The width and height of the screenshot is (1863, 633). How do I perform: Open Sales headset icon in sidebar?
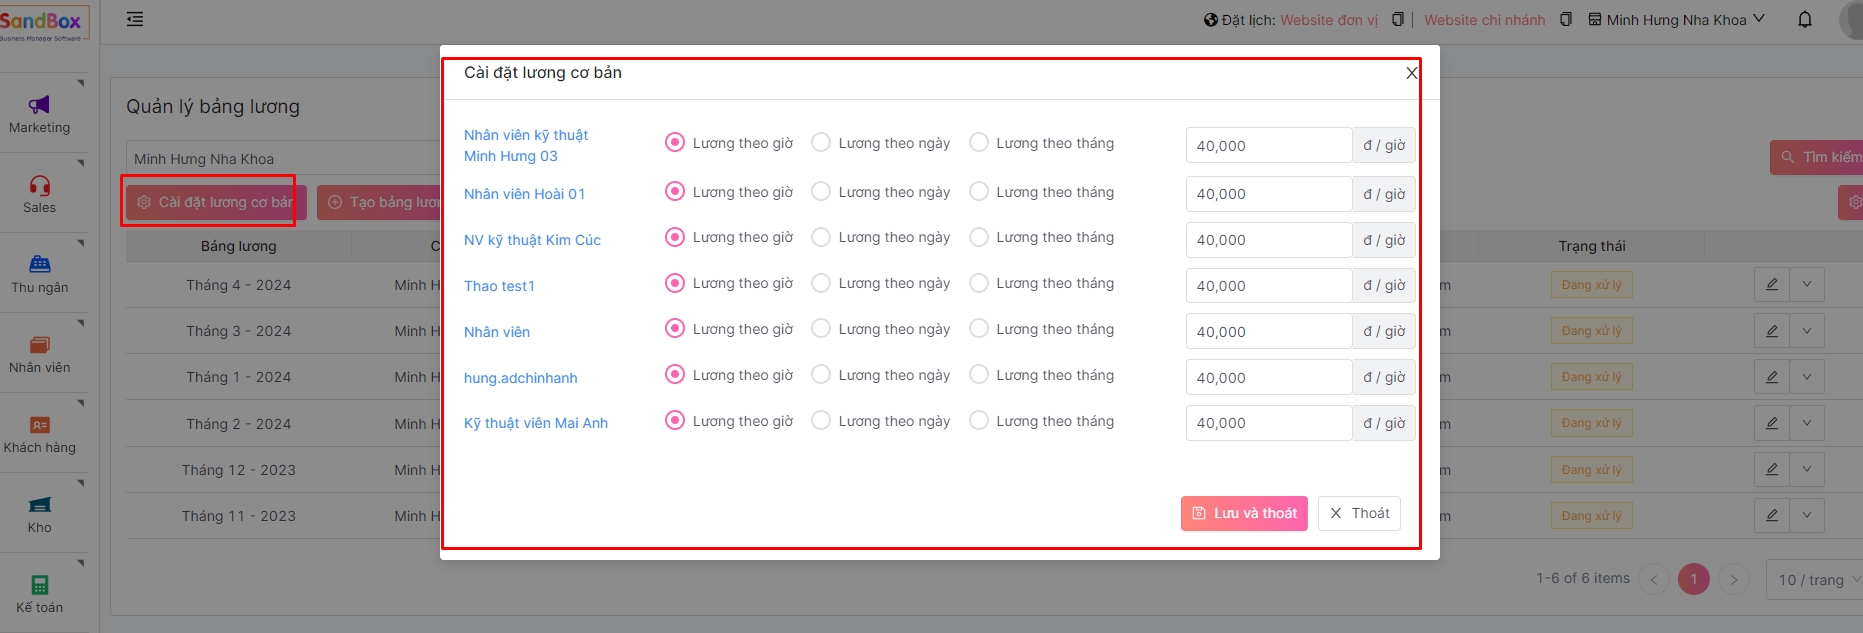tap(39, 186)
